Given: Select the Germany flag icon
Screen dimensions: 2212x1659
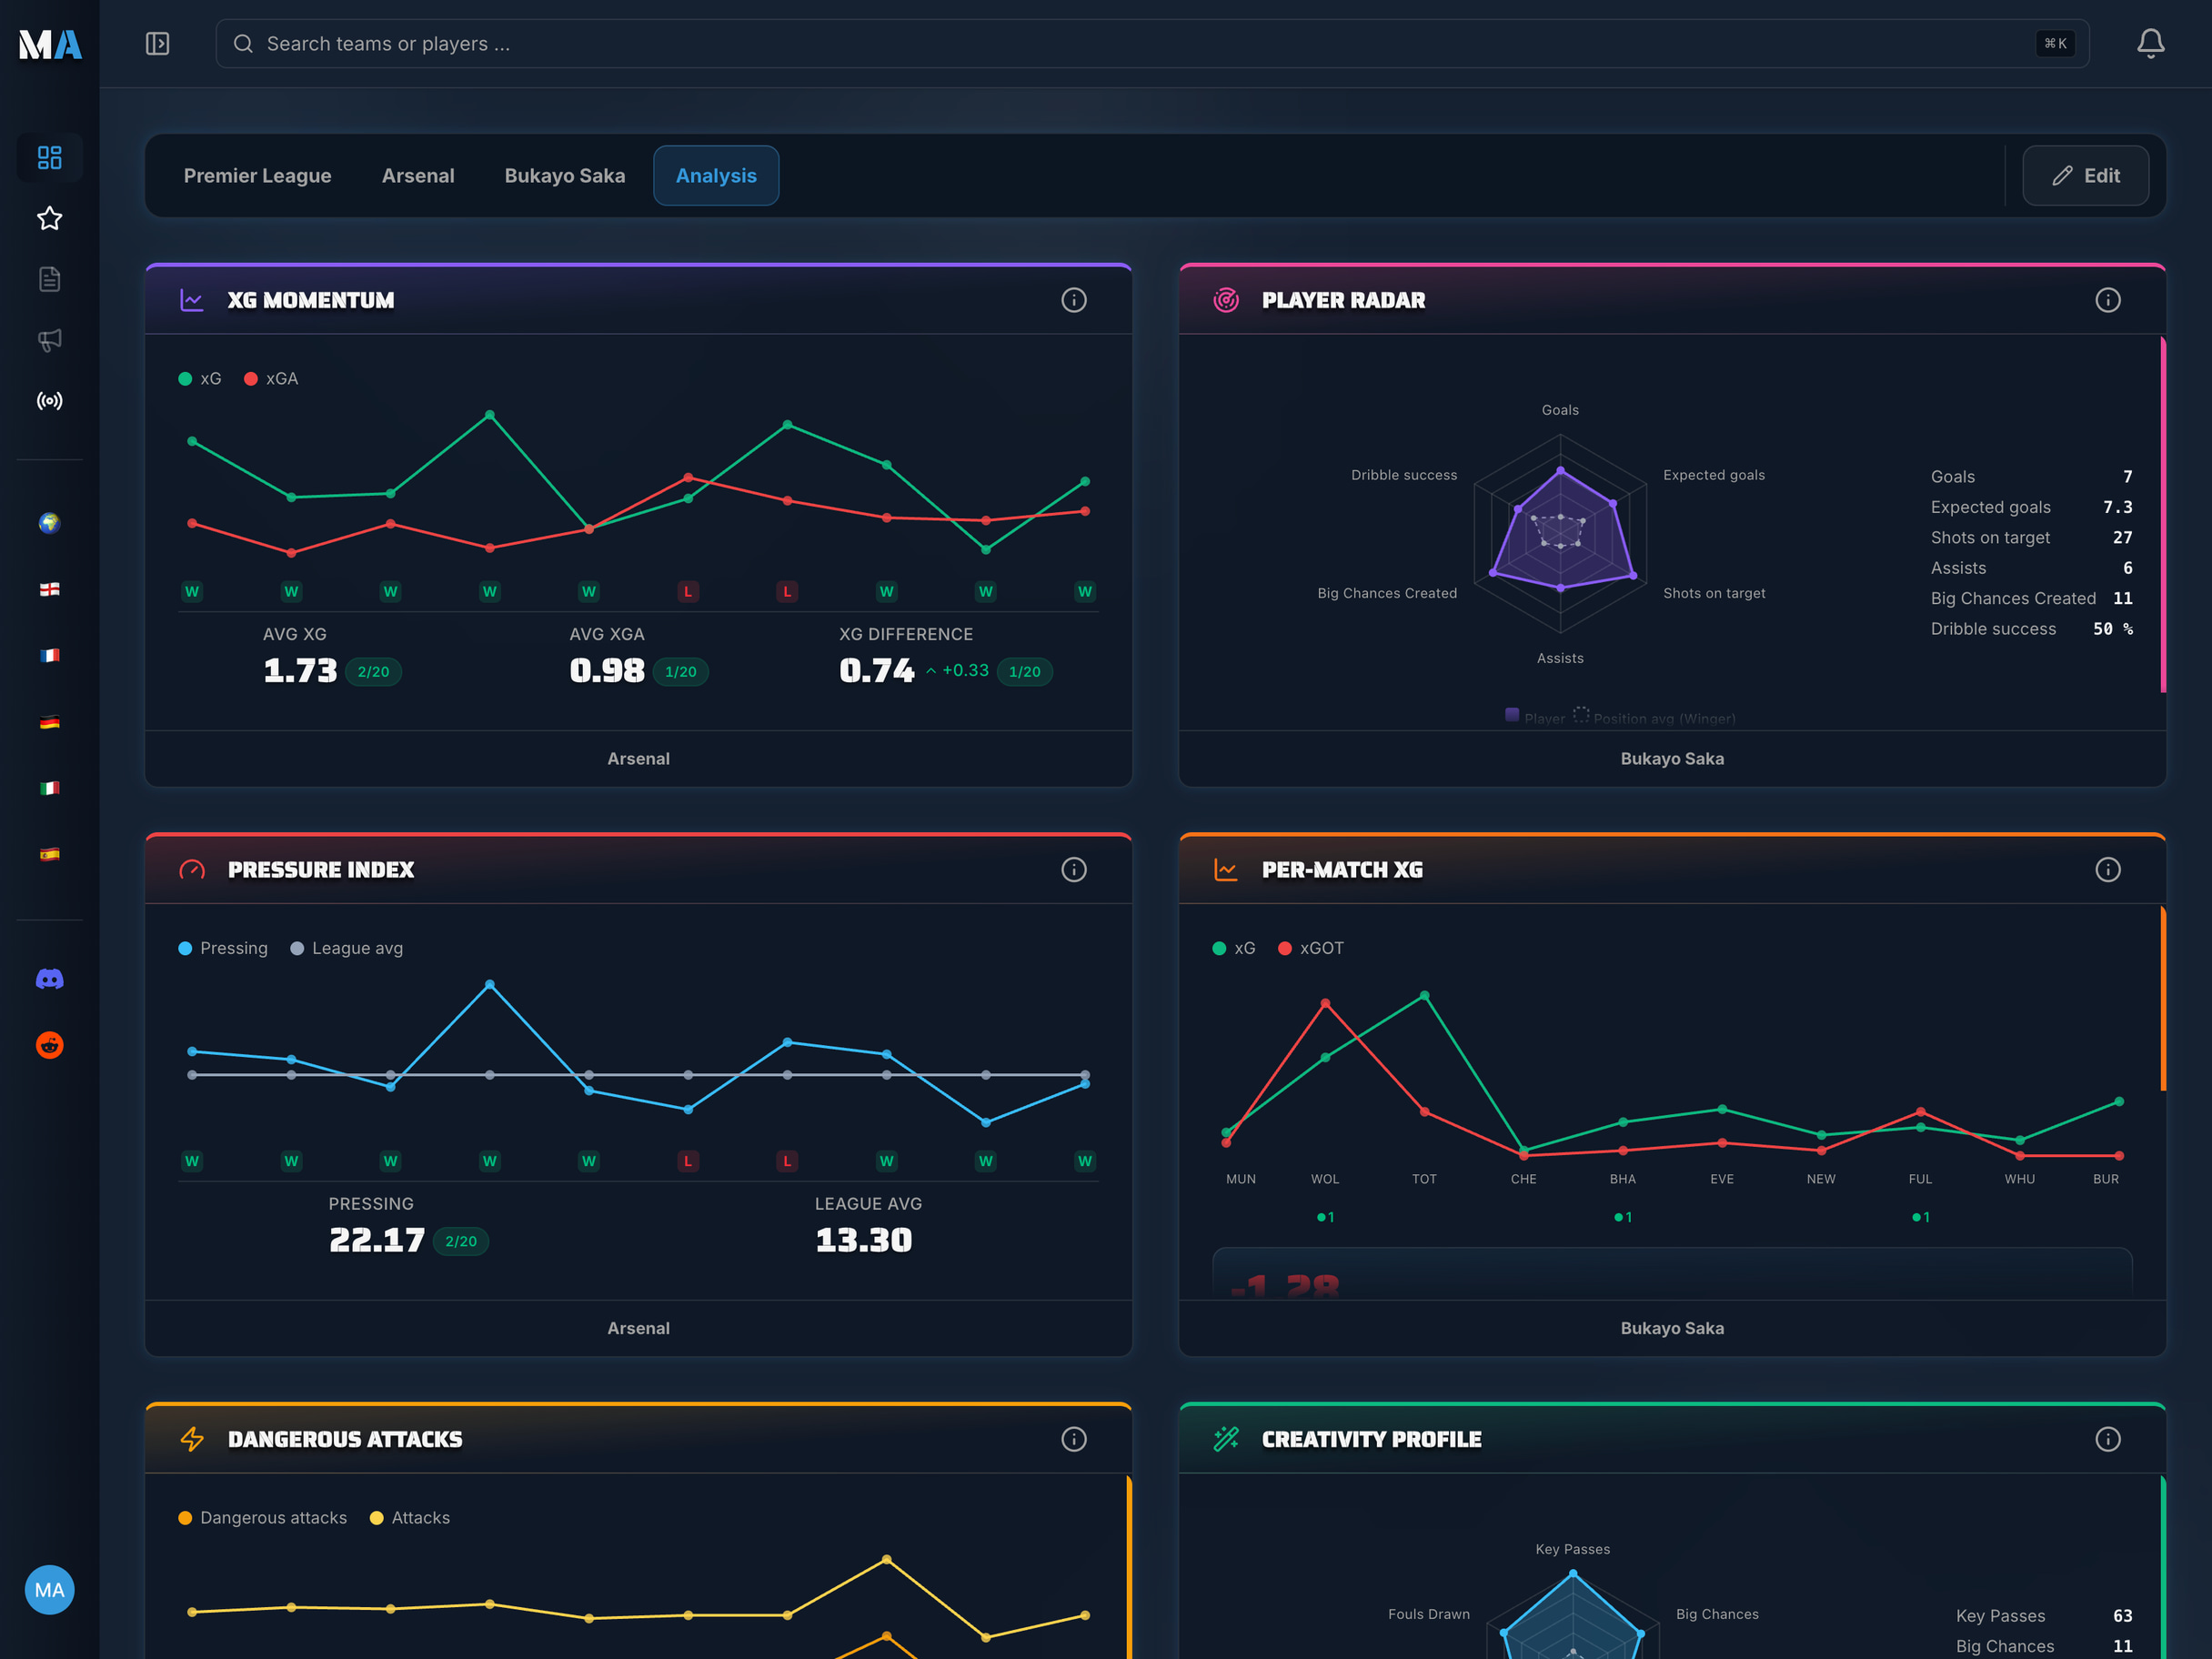Looking at the screenshot, I should [x=50, y=722].
